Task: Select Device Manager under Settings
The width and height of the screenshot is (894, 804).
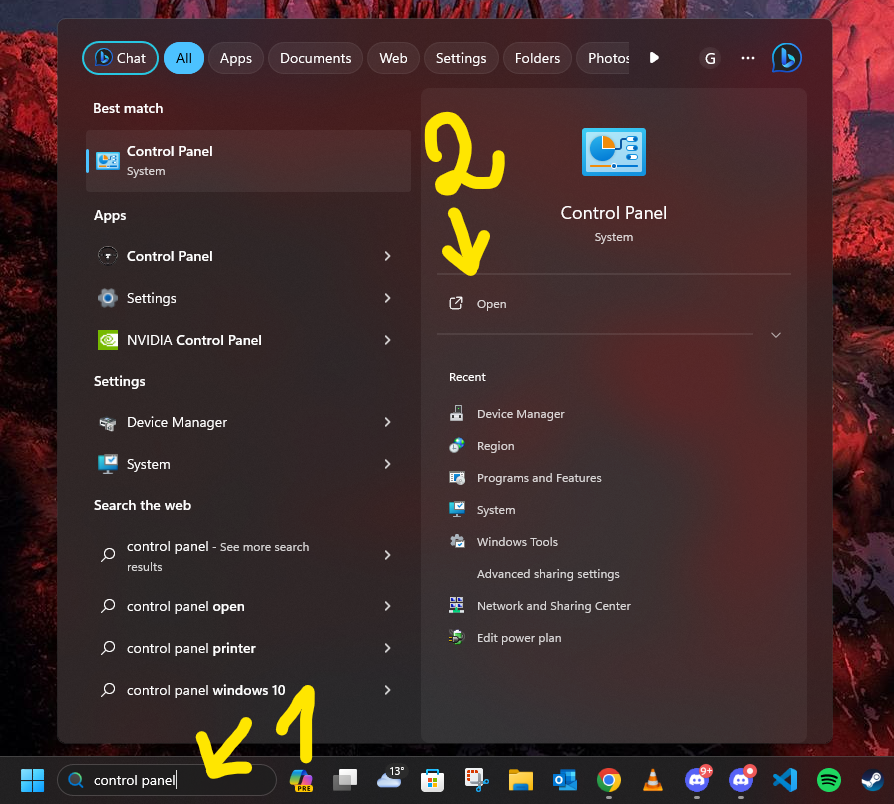Action: point(249,423)
